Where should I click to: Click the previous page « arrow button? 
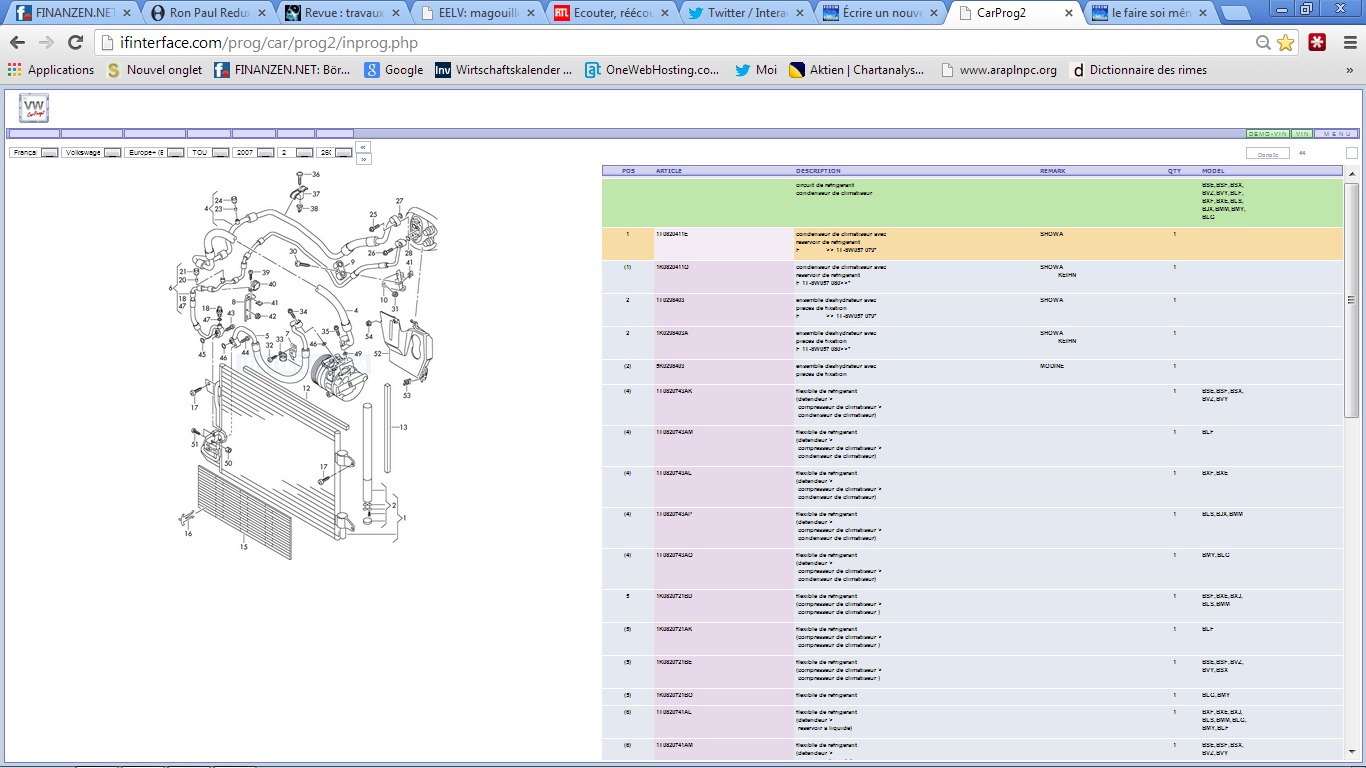364,147
